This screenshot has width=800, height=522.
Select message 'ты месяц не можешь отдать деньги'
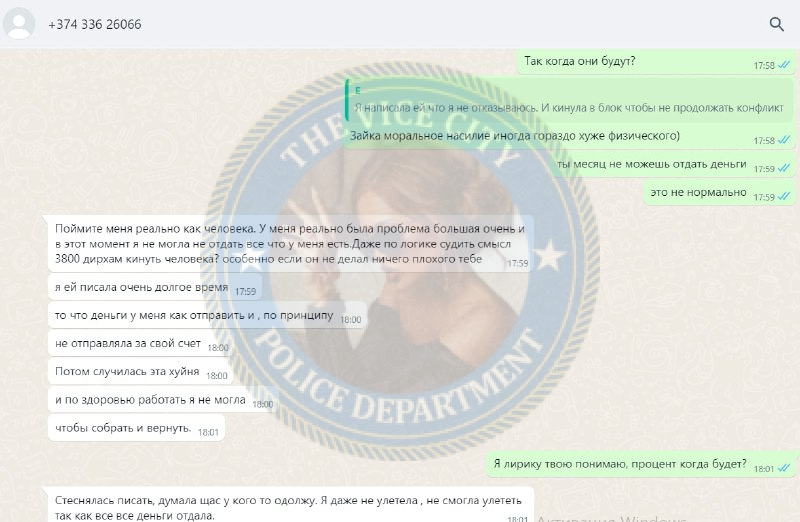[673, 165]
